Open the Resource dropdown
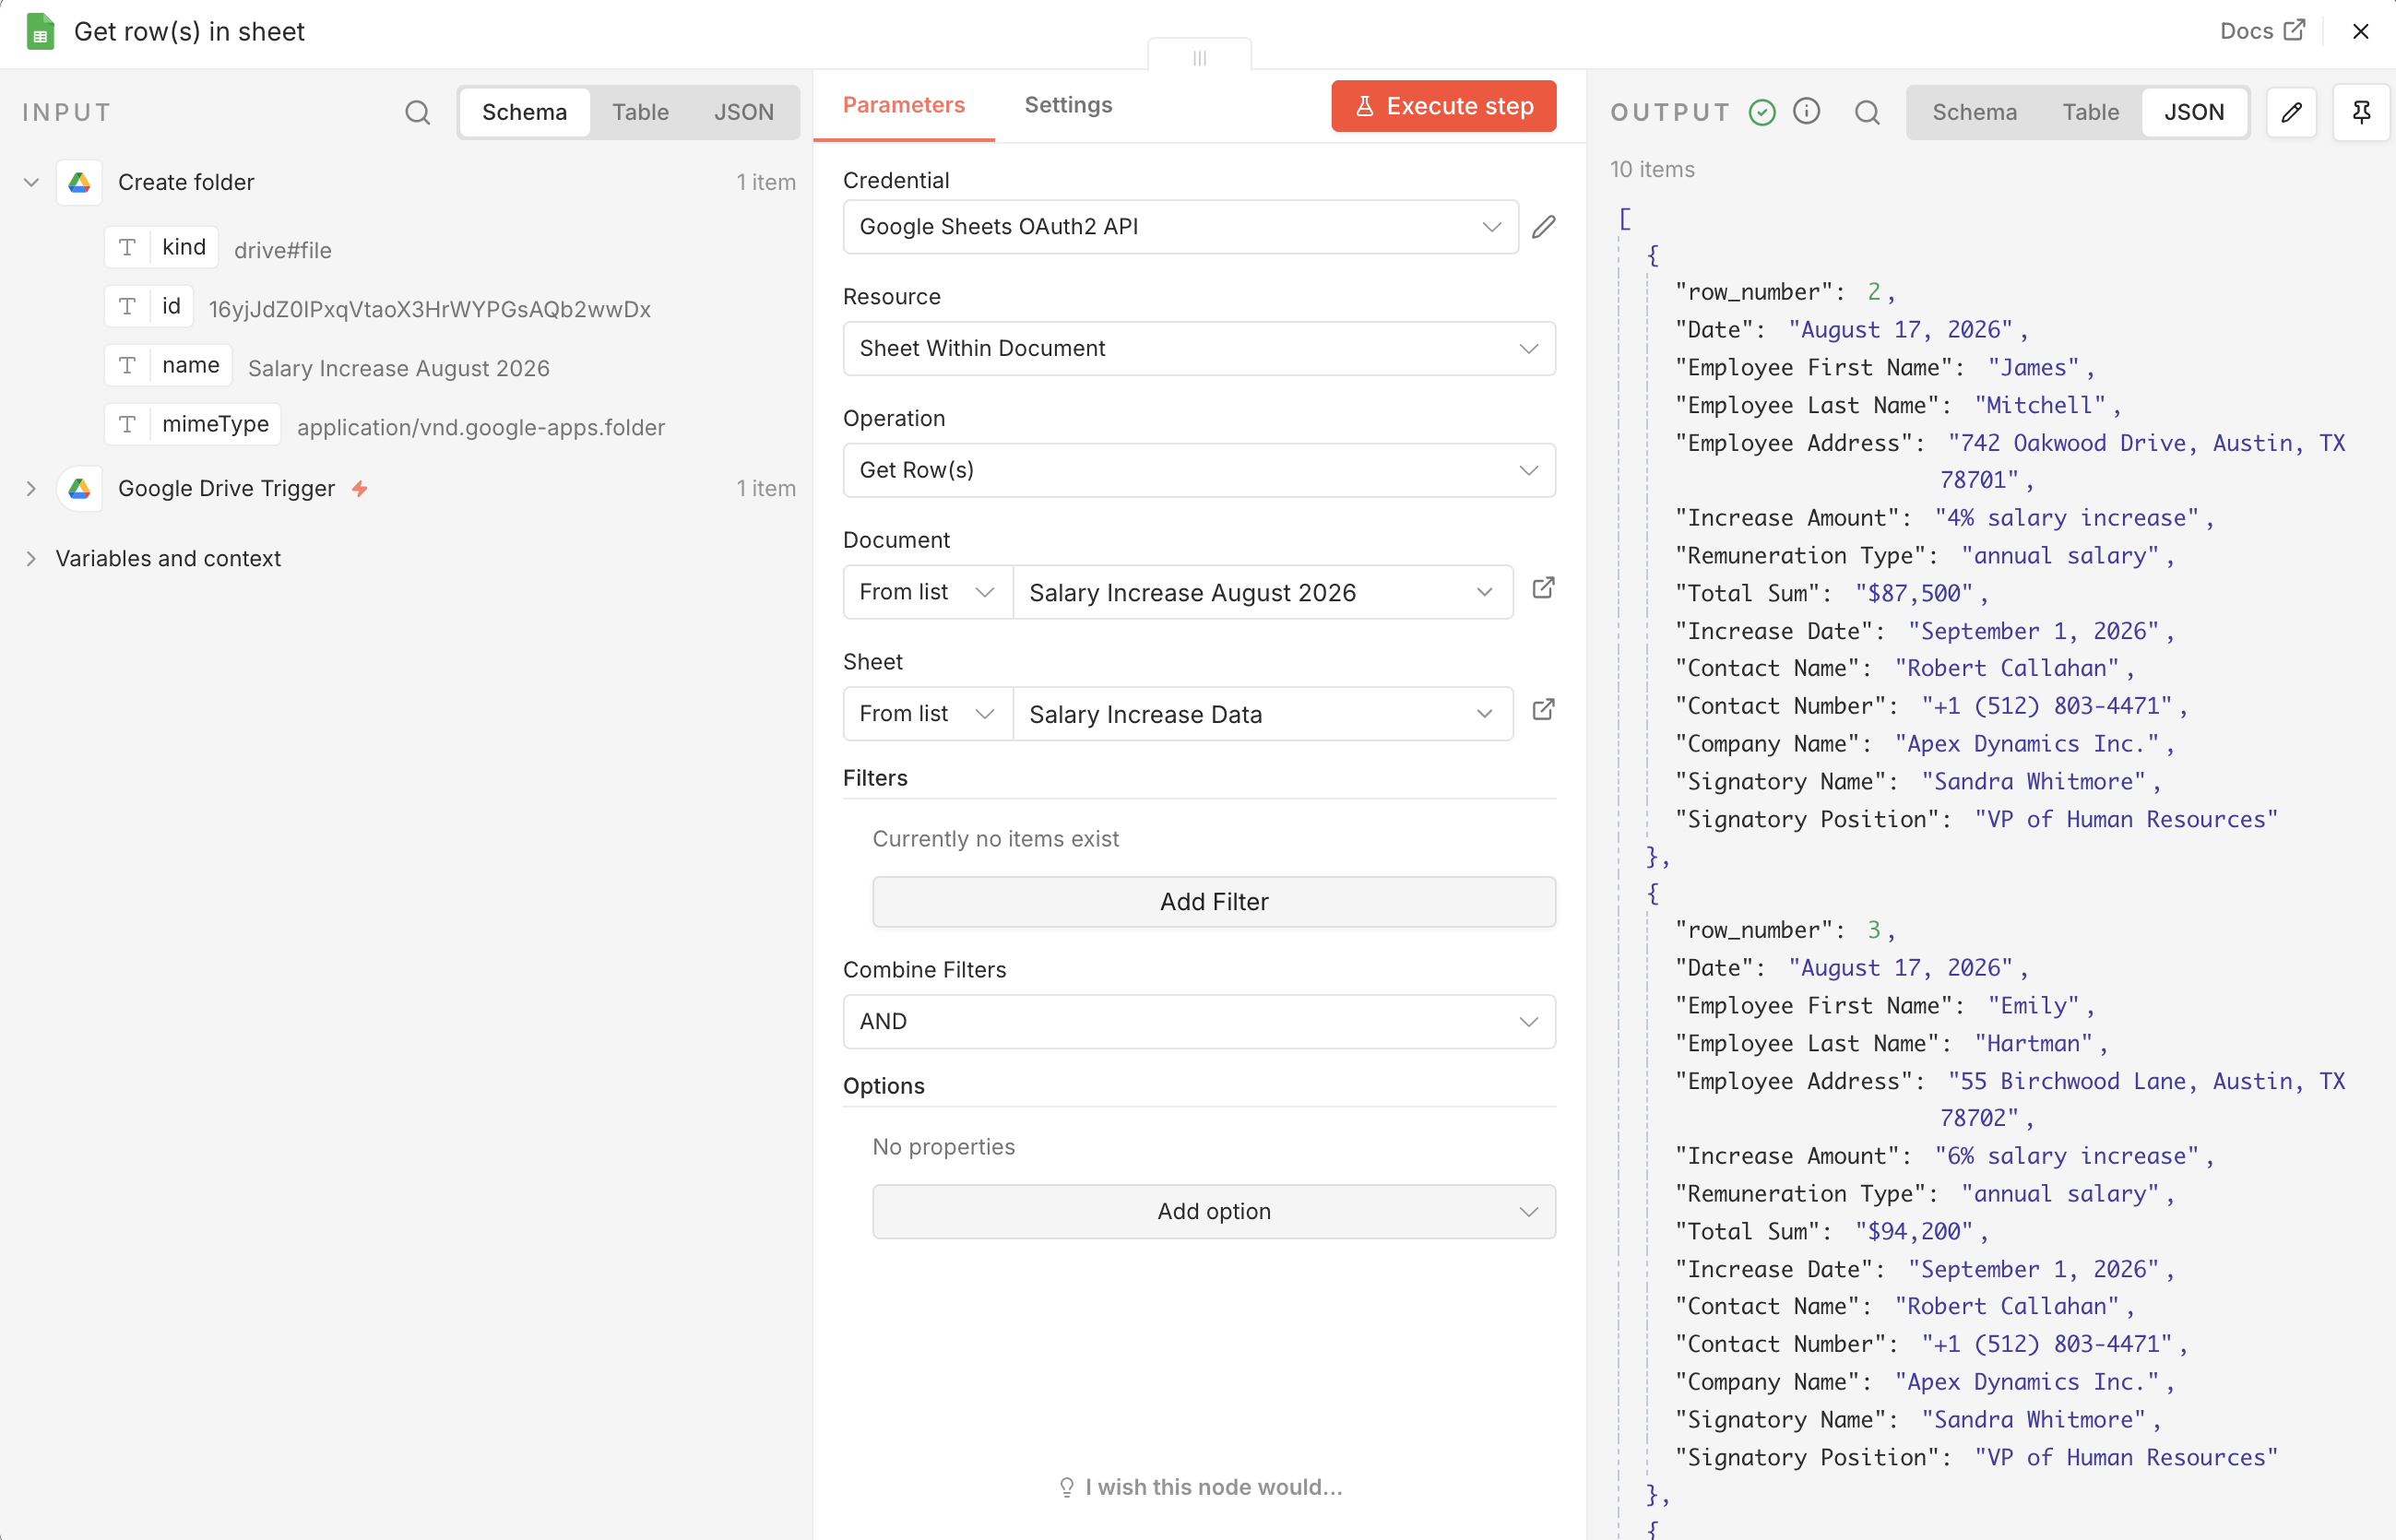 tap(1199, 348)
